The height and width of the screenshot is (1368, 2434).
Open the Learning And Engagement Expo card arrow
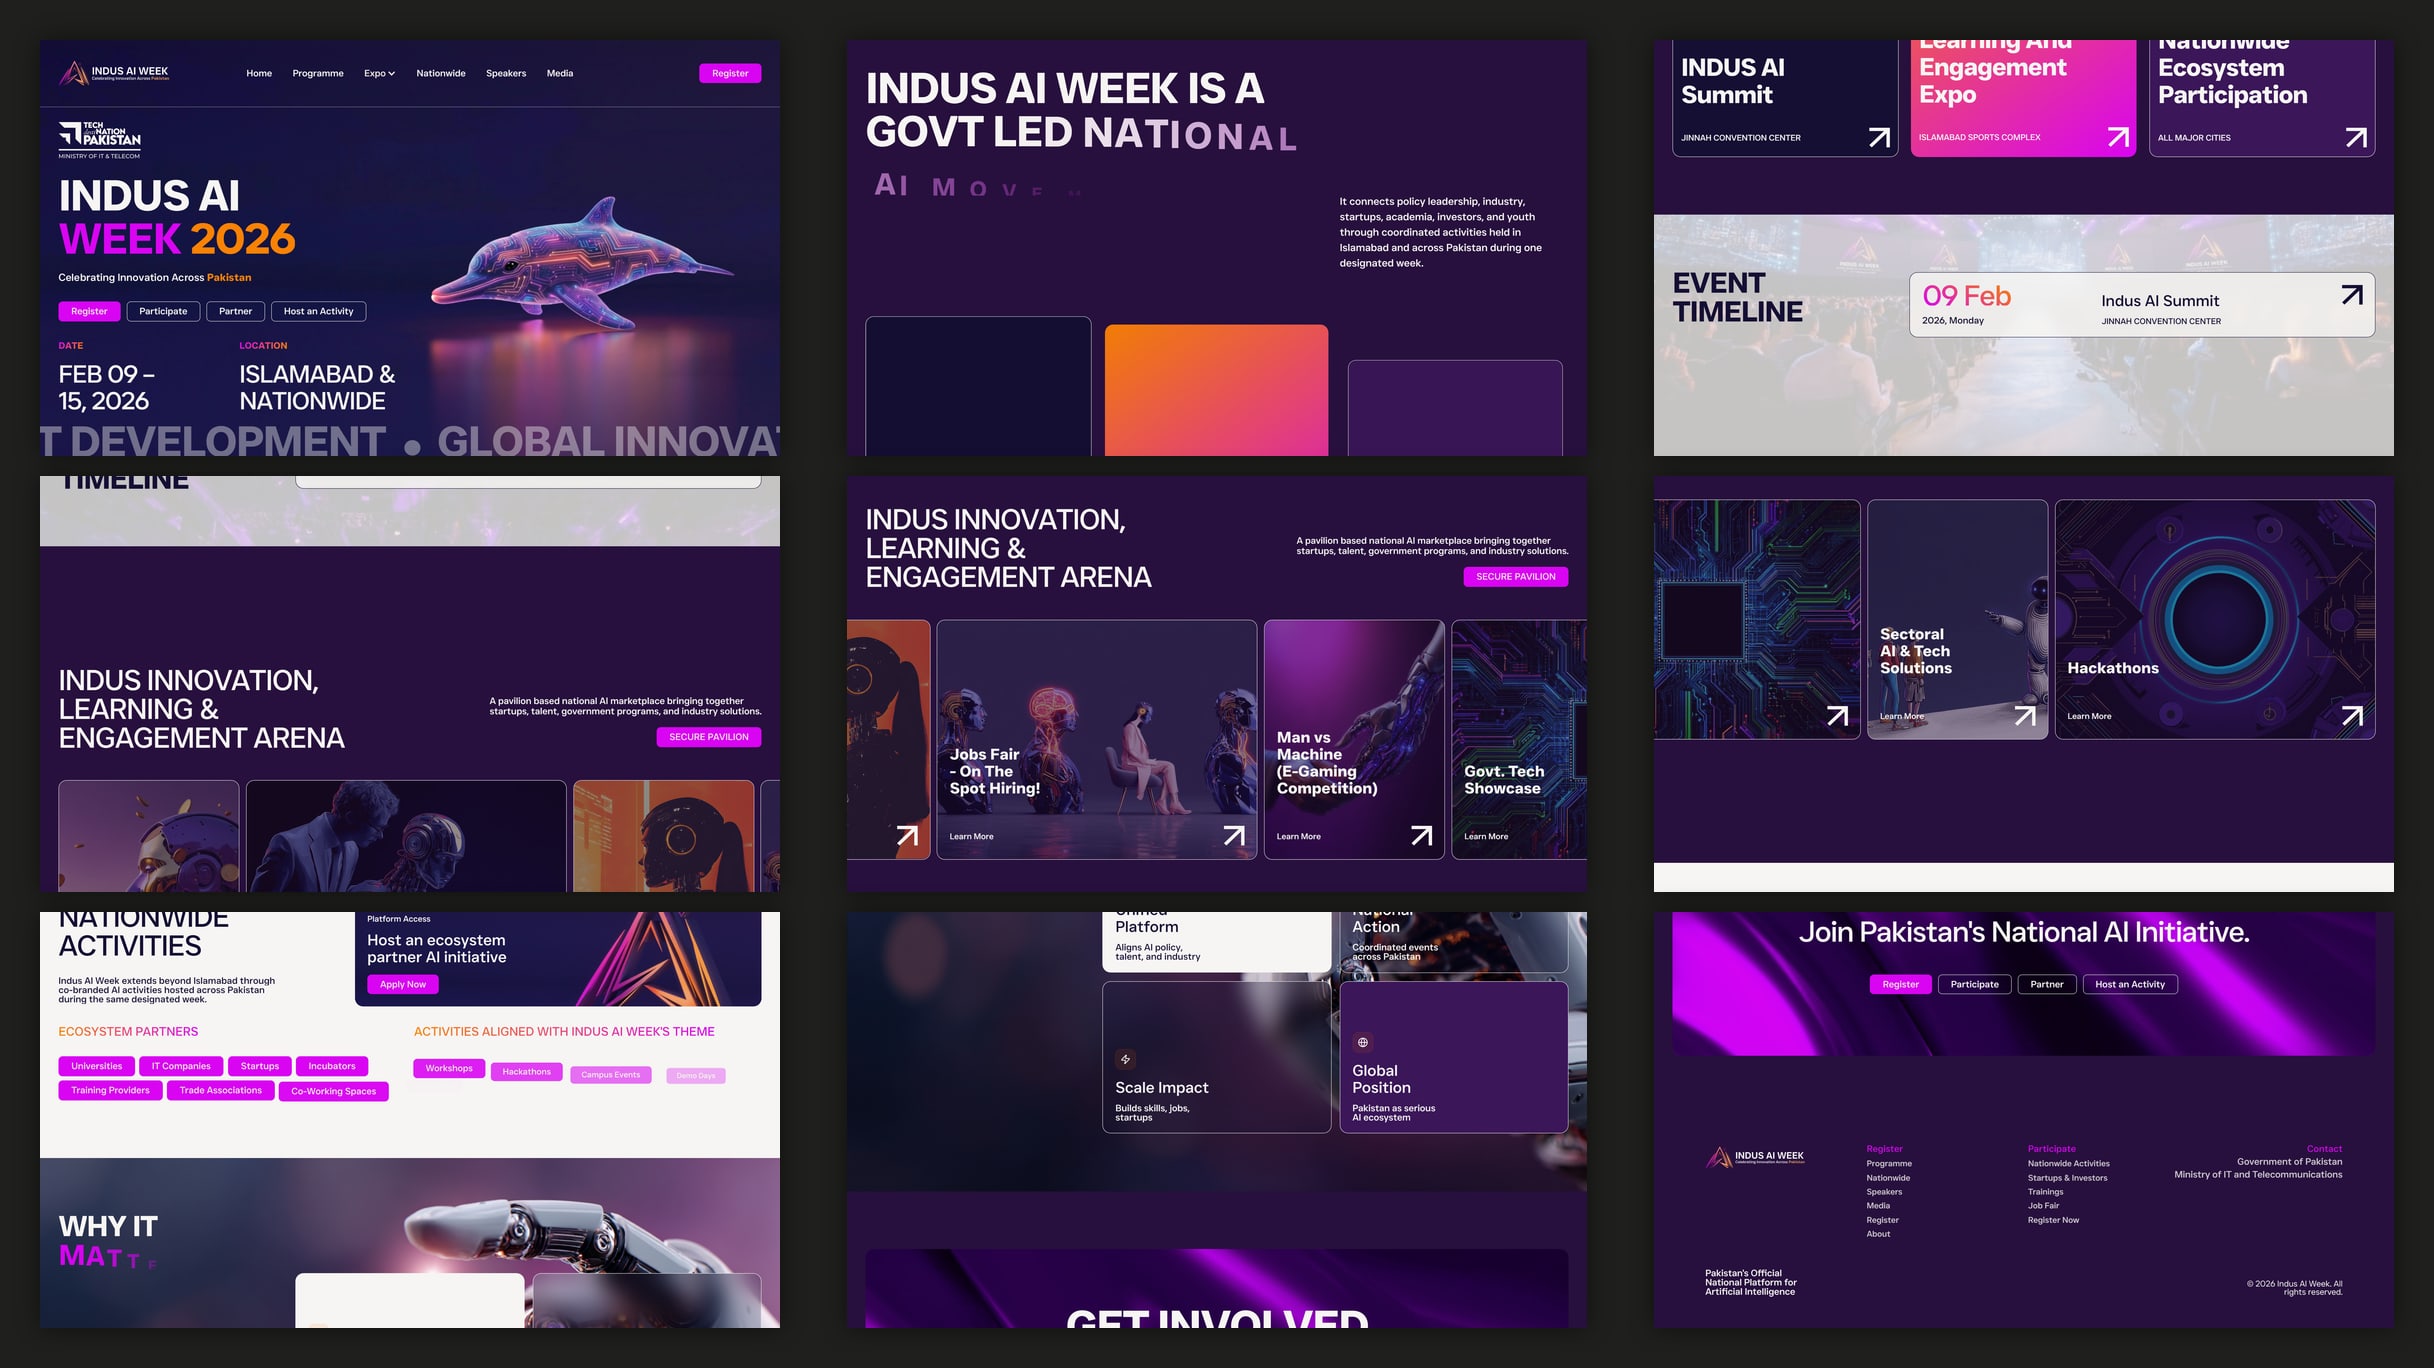(2118, 137)
